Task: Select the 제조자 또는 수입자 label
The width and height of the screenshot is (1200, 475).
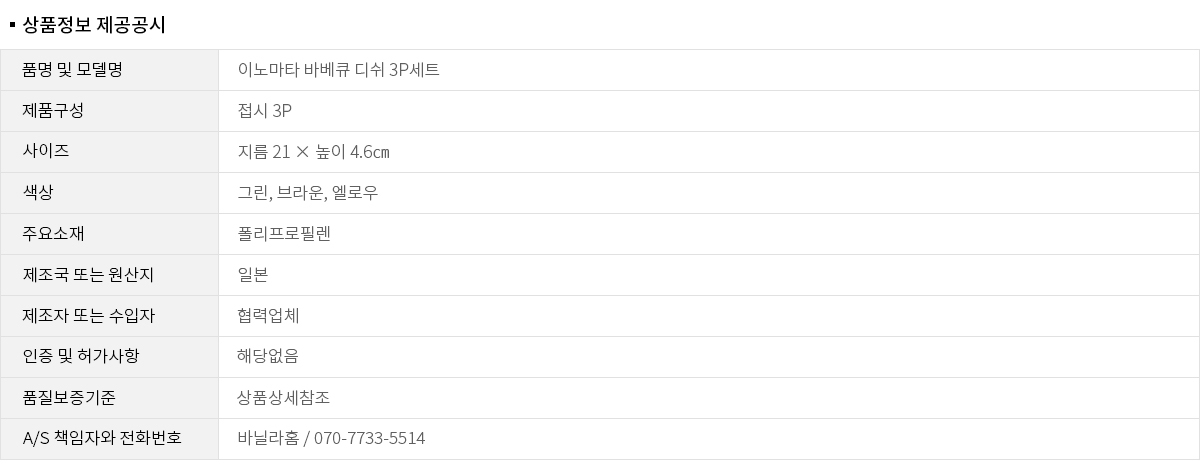Action: point(88,316)
